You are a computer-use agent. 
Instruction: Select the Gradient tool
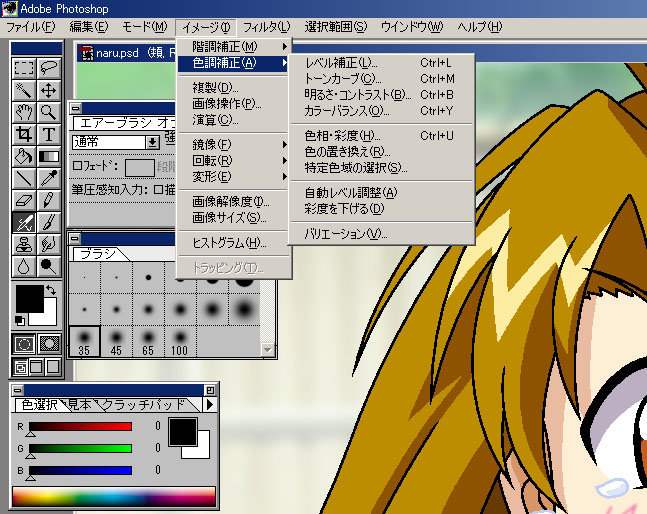pos(49,156)
